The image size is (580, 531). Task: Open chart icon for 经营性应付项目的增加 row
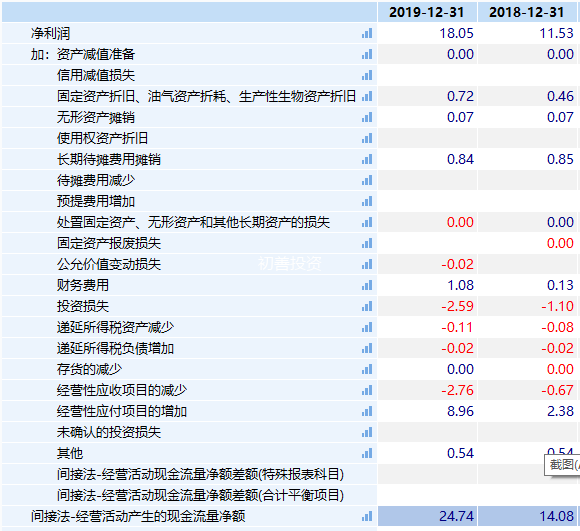pos(367,411)
